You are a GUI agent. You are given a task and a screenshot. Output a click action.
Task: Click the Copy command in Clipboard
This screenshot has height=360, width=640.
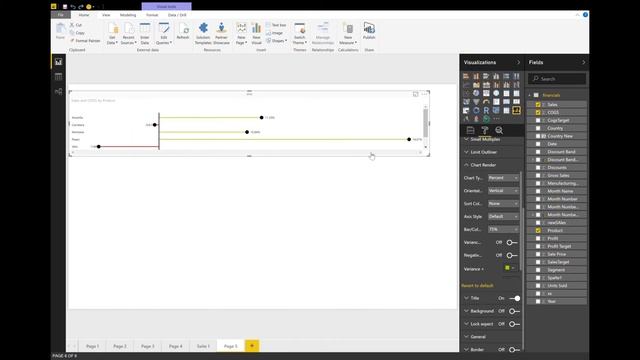[77, 33]
